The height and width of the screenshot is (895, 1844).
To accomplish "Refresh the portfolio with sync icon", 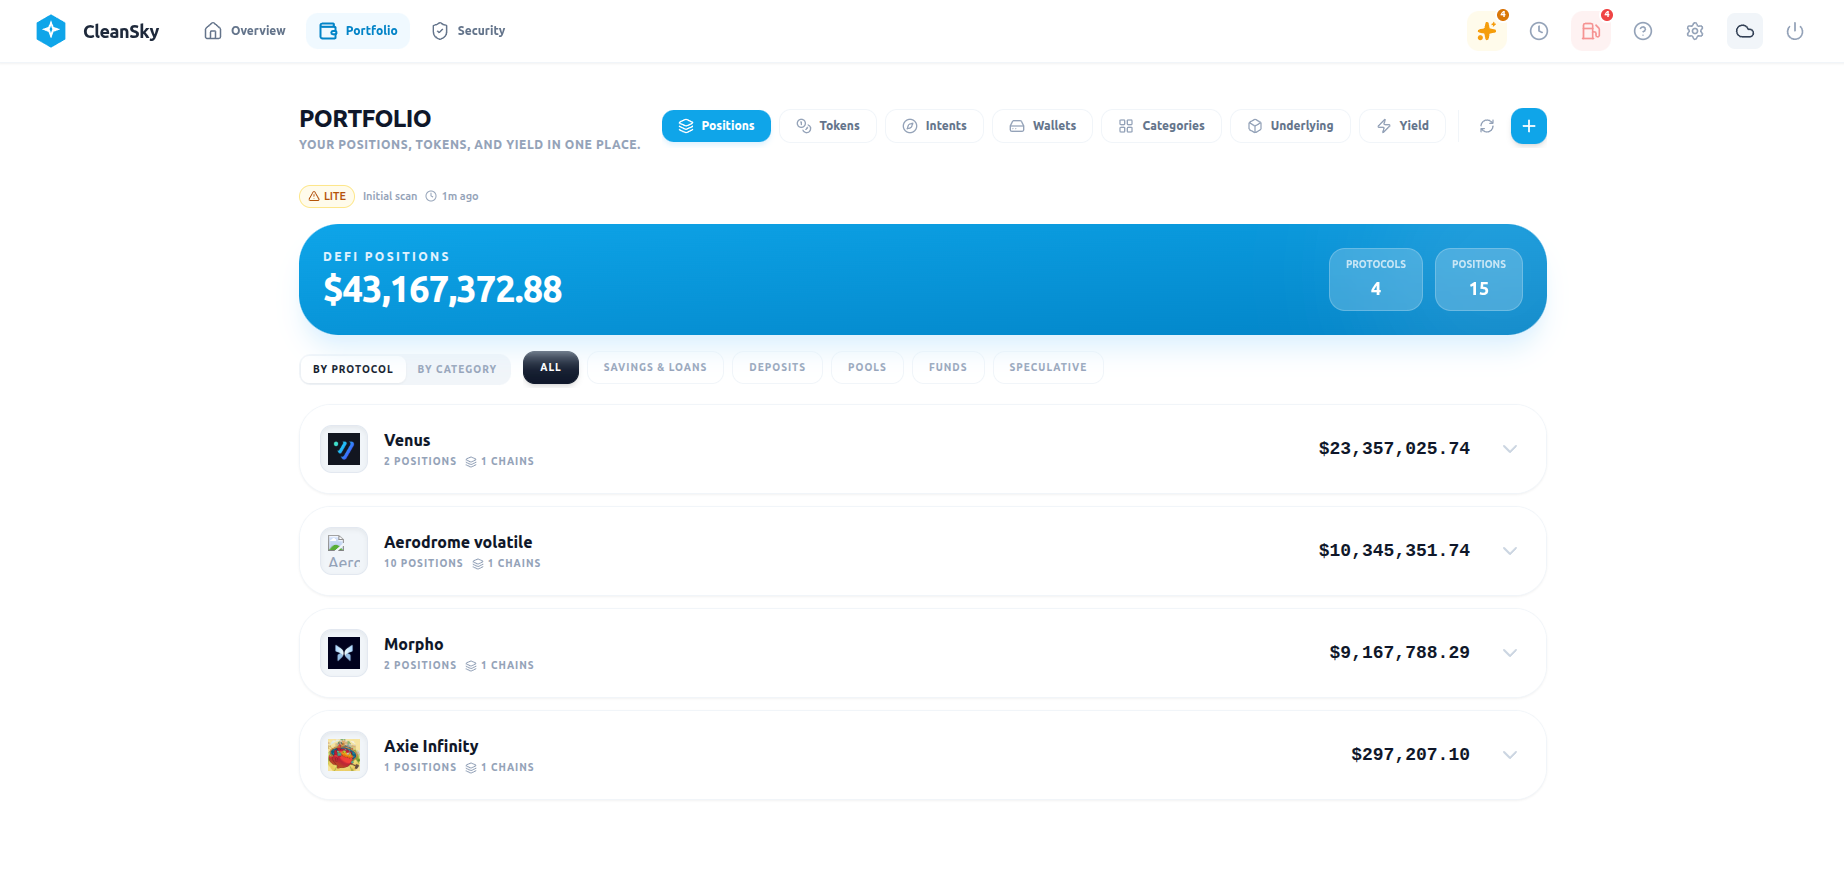I will click(1487, 126).
